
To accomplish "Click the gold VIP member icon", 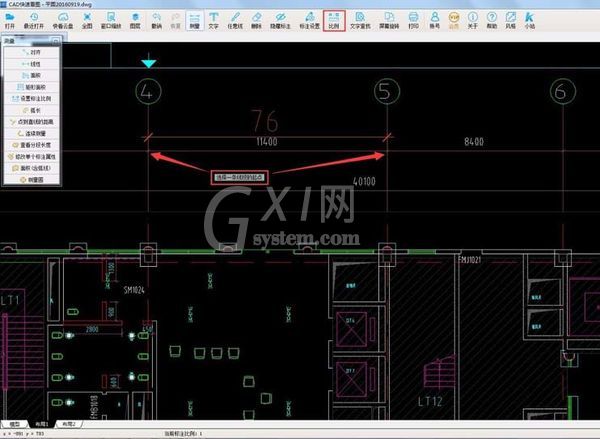I will pyautogui.click(x=454, y=20).
